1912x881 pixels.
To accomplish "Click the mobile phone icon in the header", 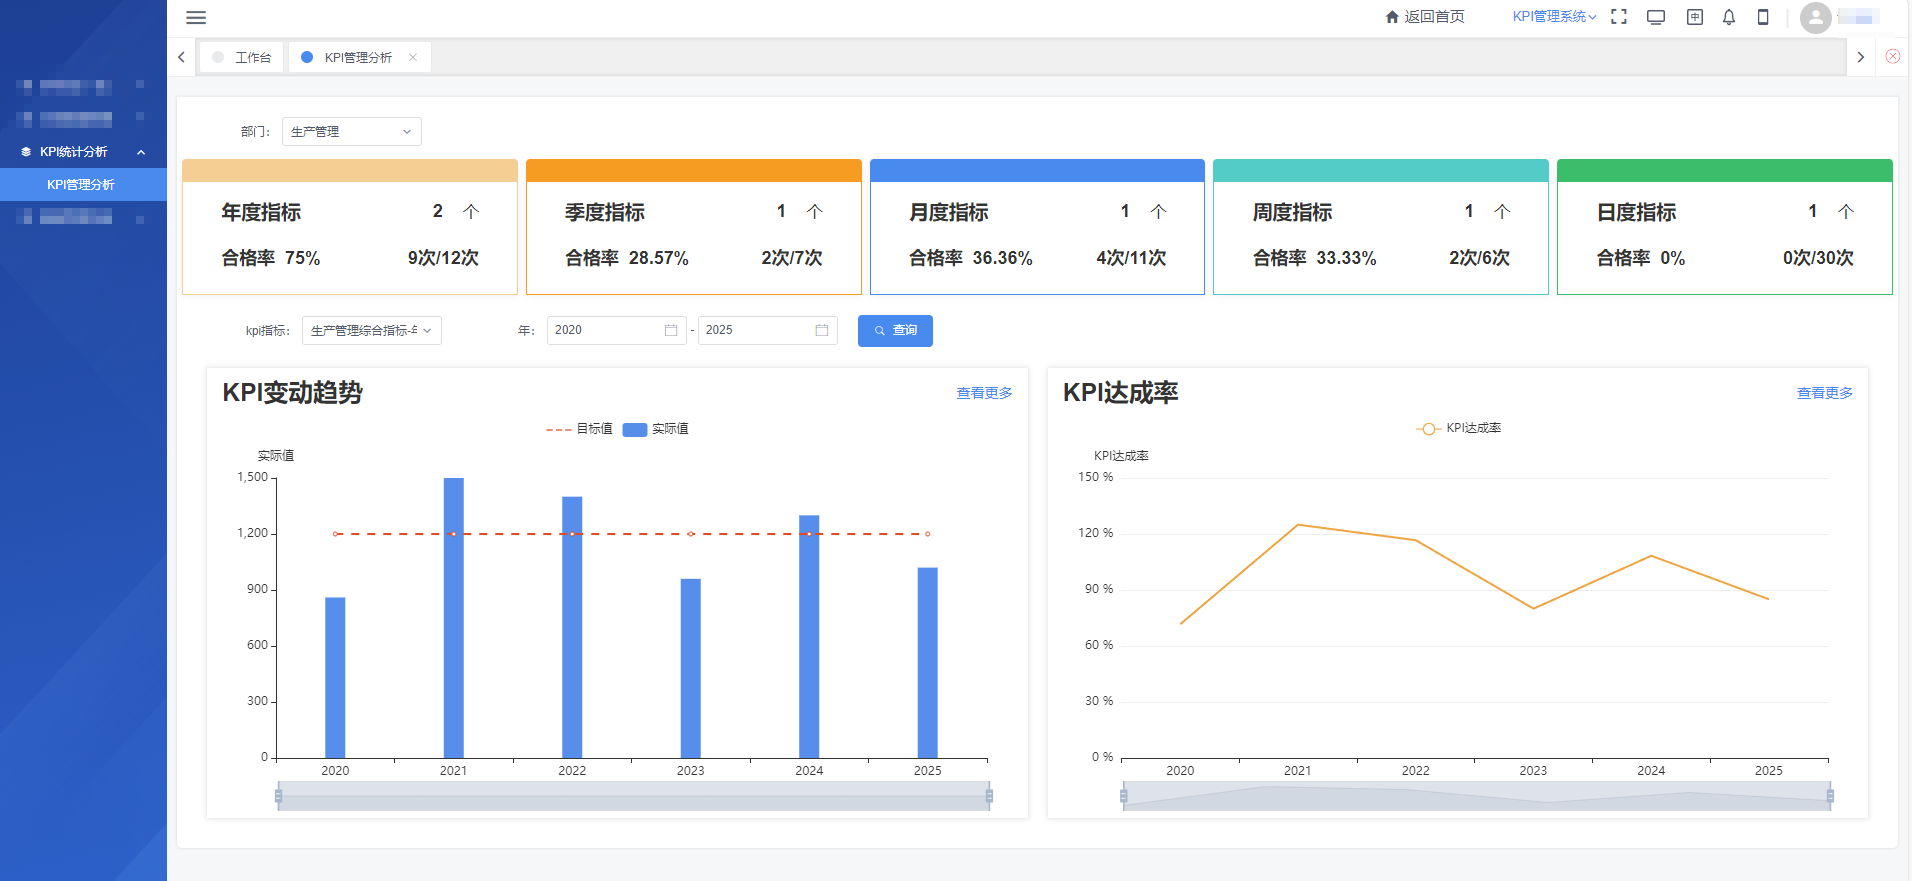I will [x=1763, y=17].
